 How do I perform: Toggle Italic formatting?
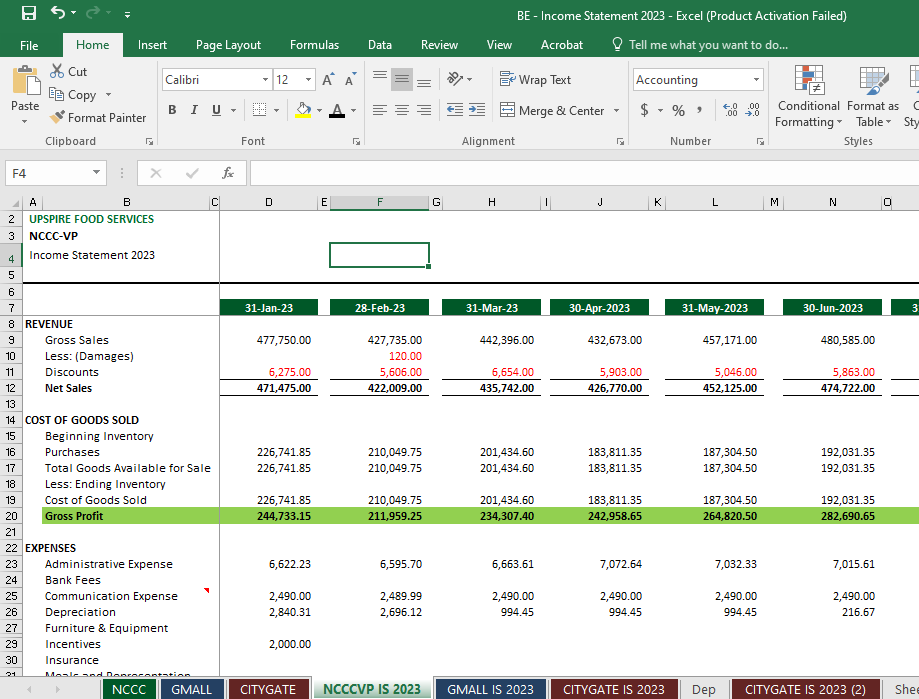point(194,110)
